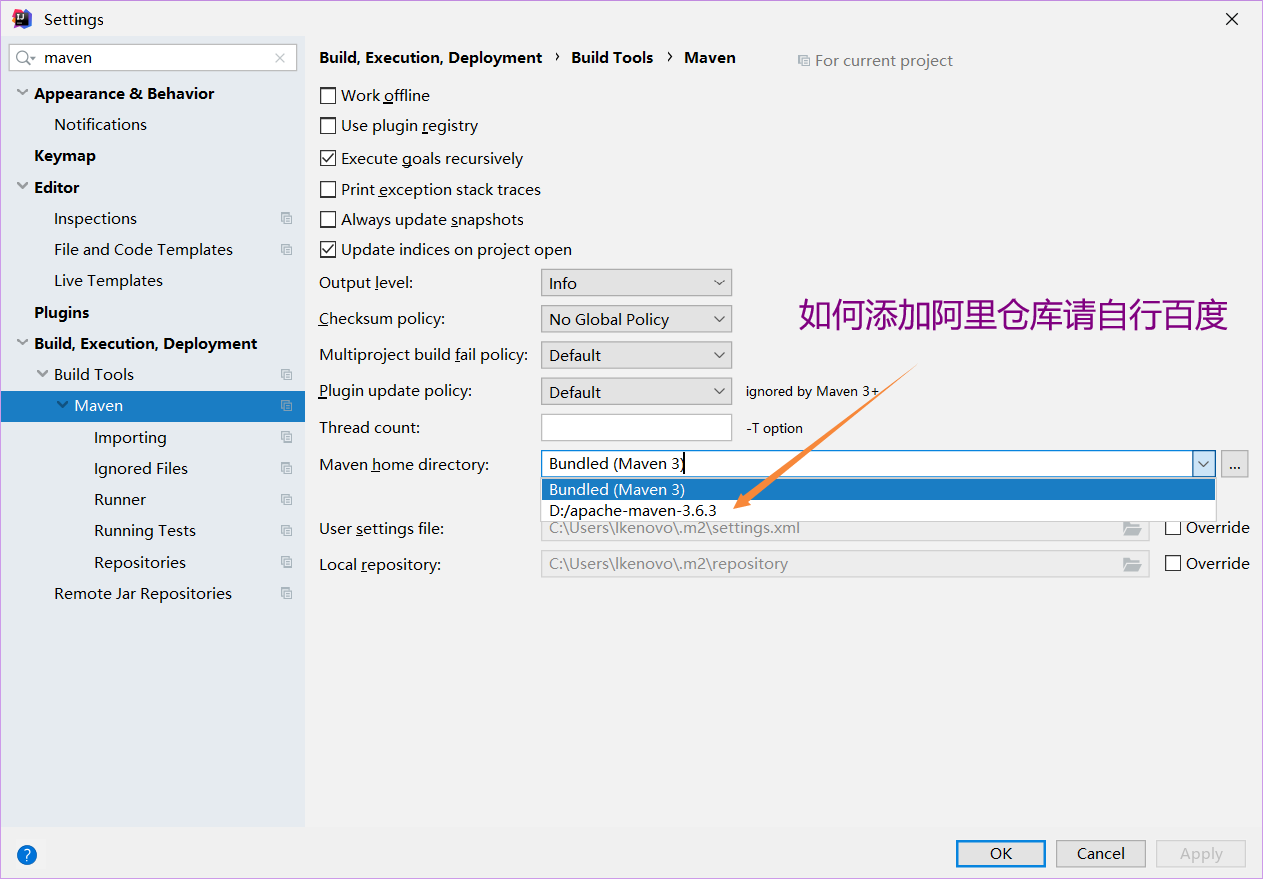Browse Maven home directory with ellipsis button
Image resolution: width=1263 pixels, height=879 pixels.
click(1235, 464)
